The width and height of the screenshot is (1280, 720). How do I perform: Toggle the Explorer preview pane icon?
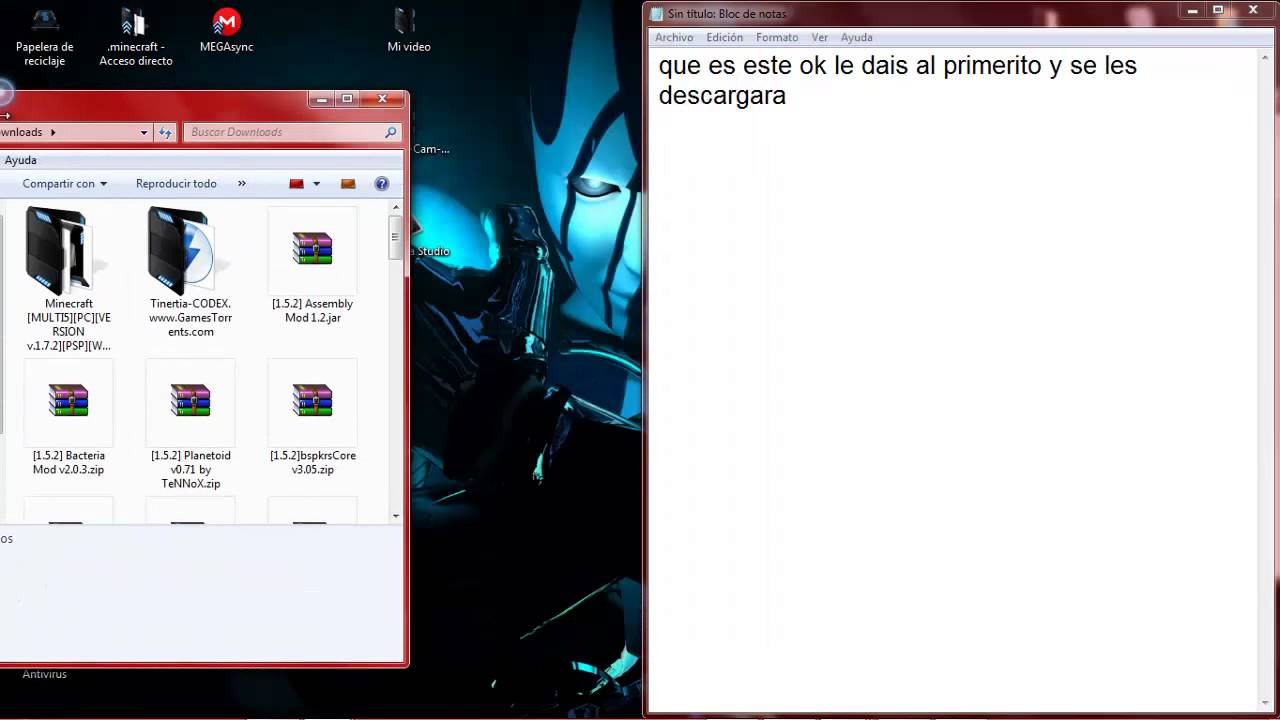coord(348,184)
